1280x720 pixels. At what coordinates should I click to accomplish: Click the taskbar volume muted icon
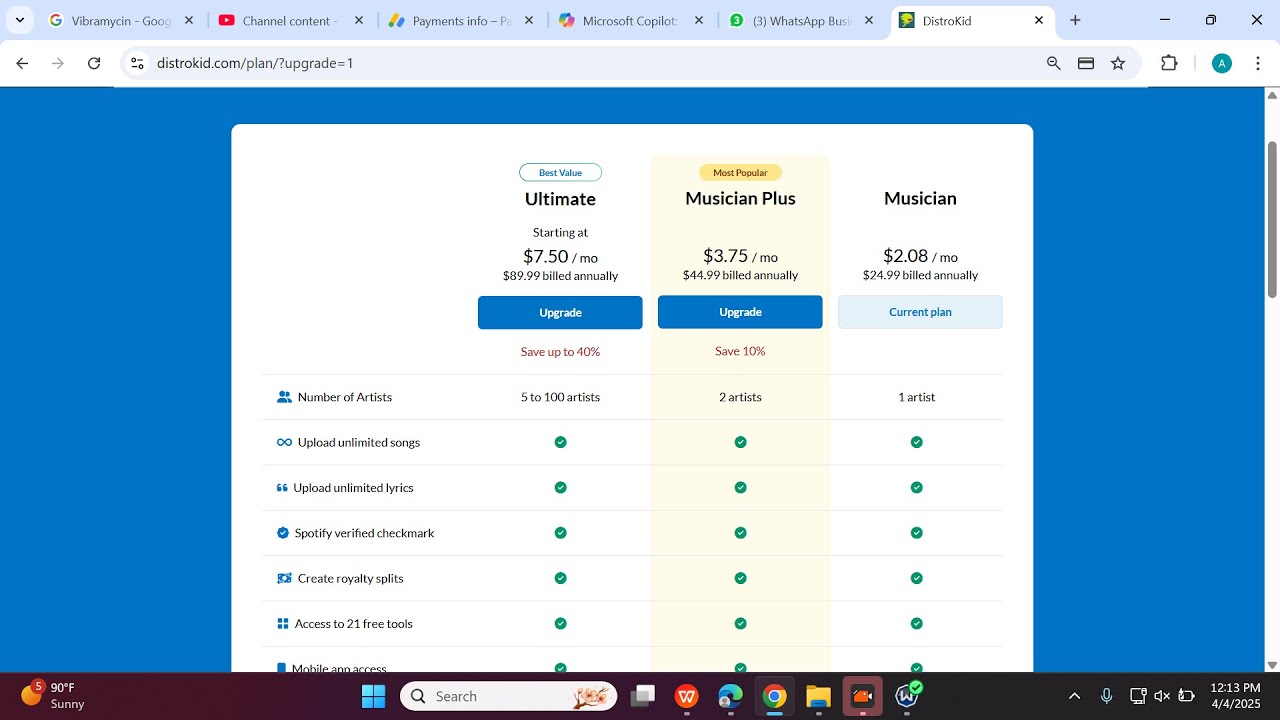coord(1162,696)
